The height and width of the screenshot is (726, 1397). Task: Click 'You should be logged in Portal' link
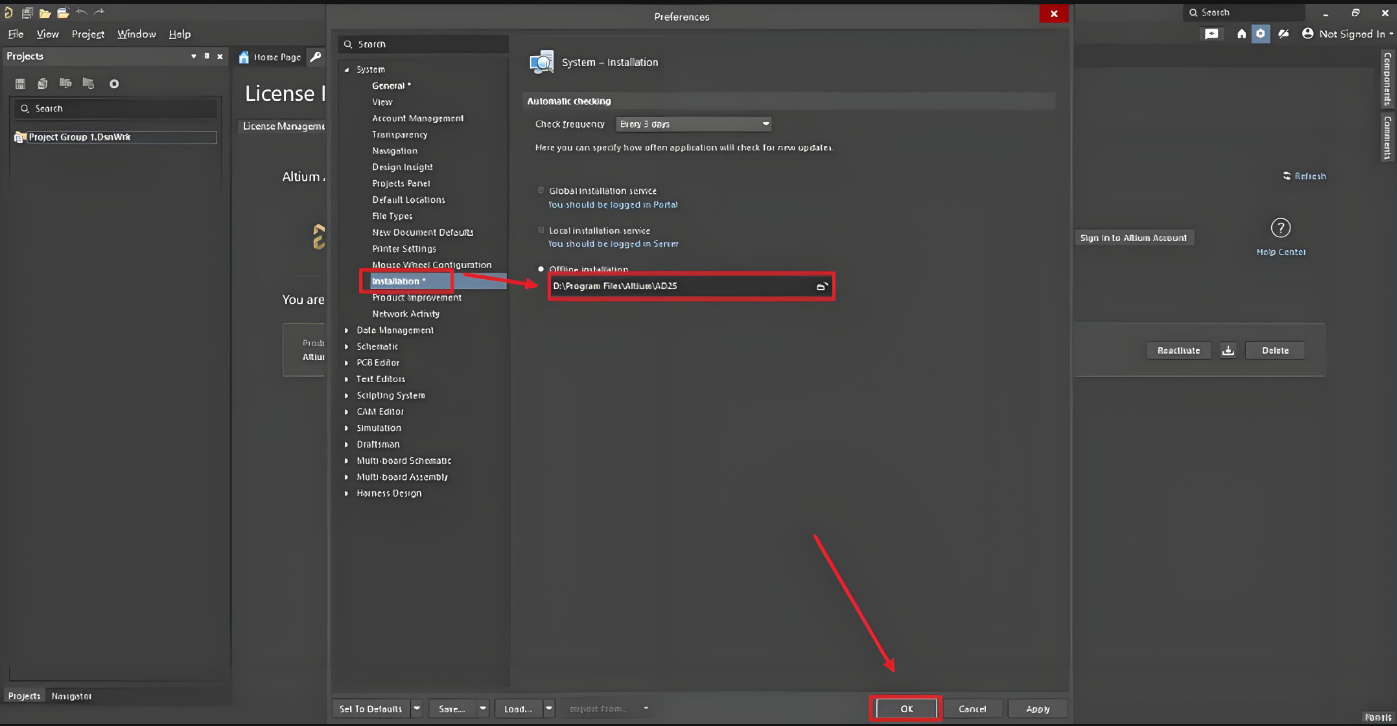click(613, 204)
